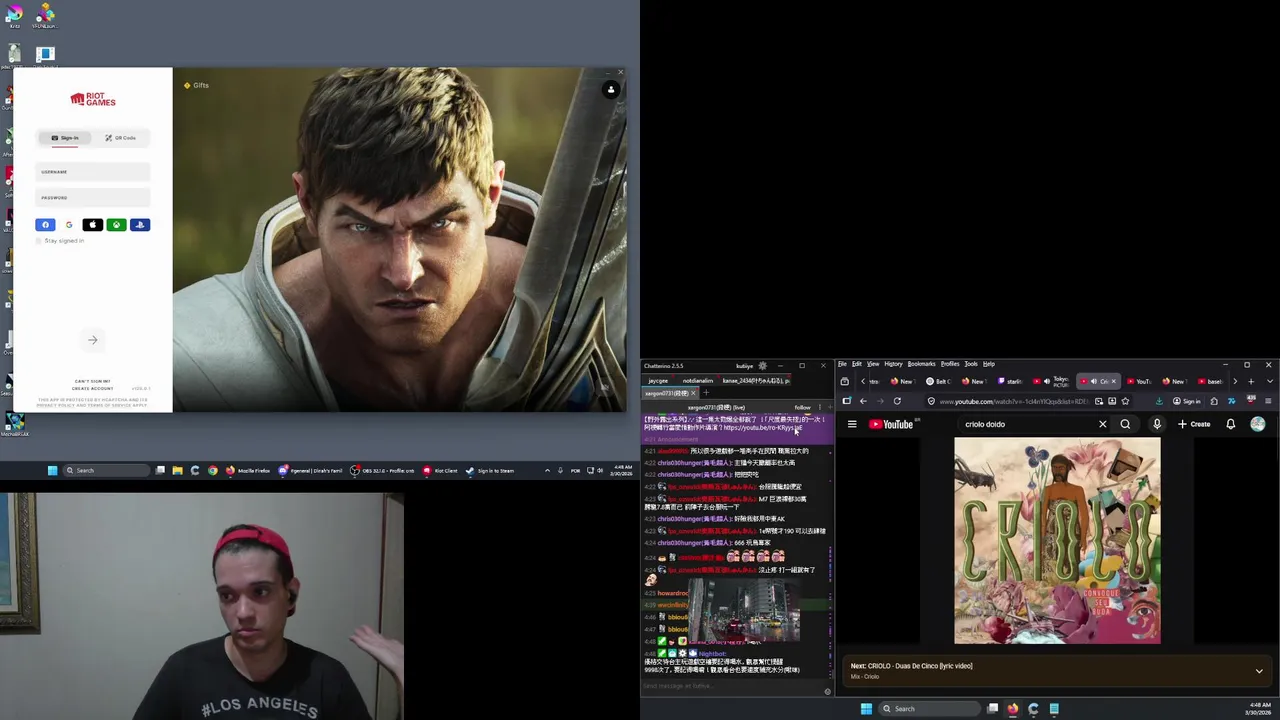Clear the YouTube search box
The width and height of the screenshot is (1280, 720).
[1102, 424]
